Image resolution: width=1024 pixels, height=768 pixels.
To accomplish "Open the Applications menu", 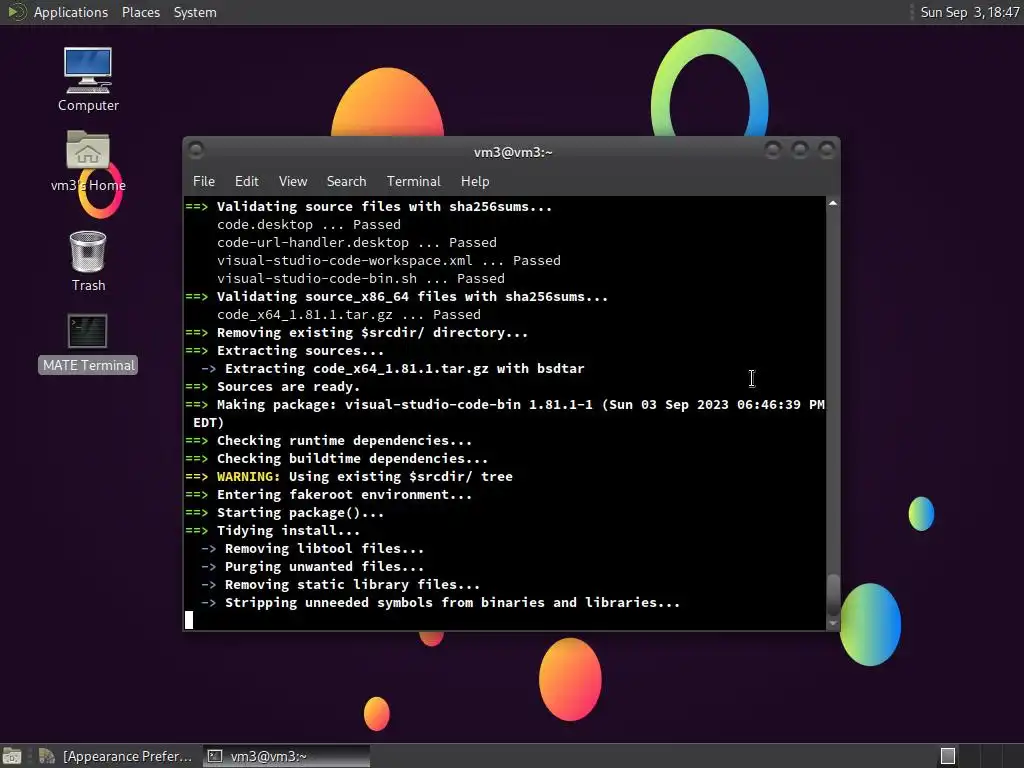I will [x=71, y=12].
